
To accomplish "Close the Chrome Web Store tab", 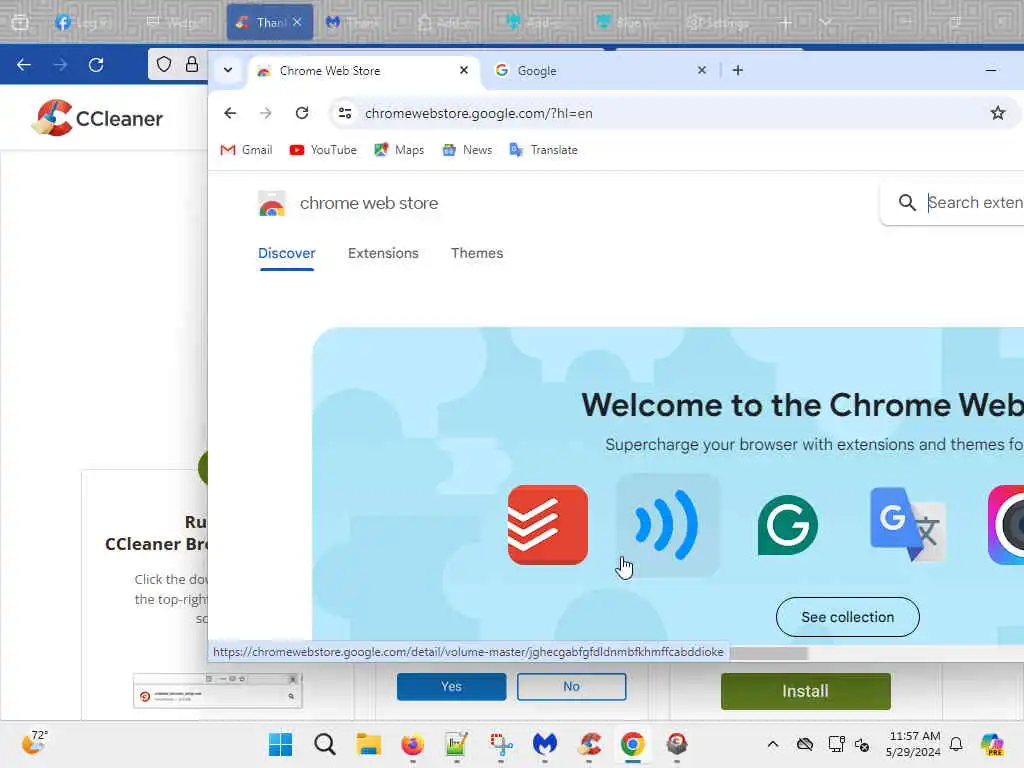I will pyautogui.click(x=464, y=70).
